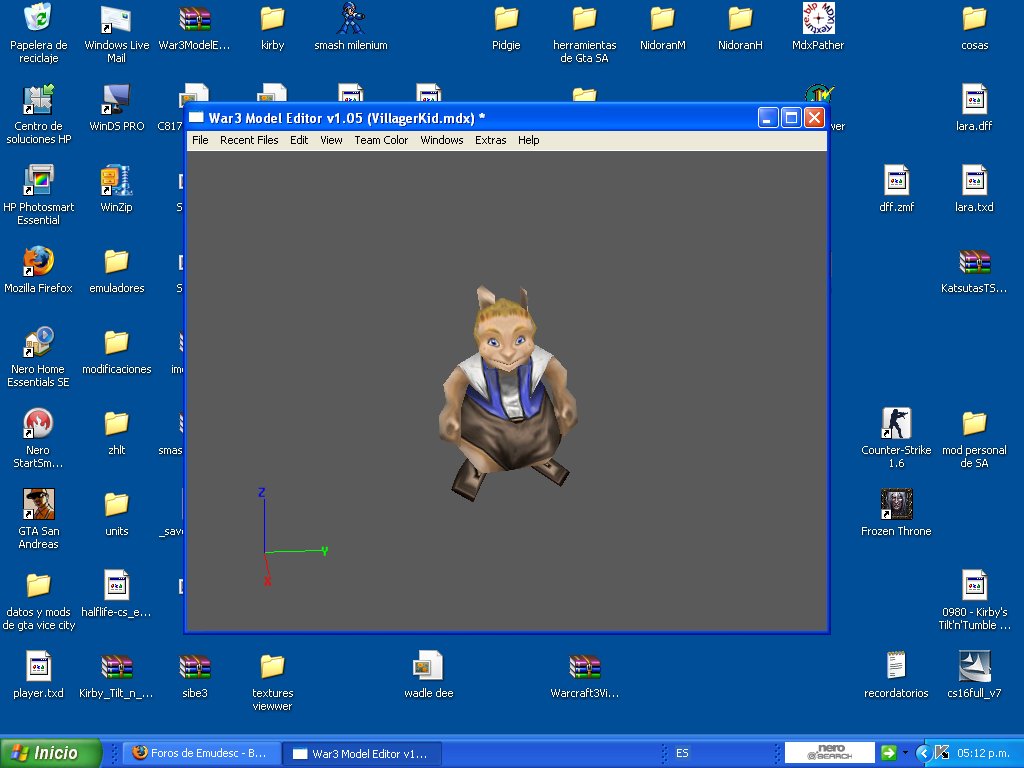Viewport: 1024px width, 768px height.
Task: Select the Kirby_Tilt_n_... archive
Action: (x=116, y=675)
